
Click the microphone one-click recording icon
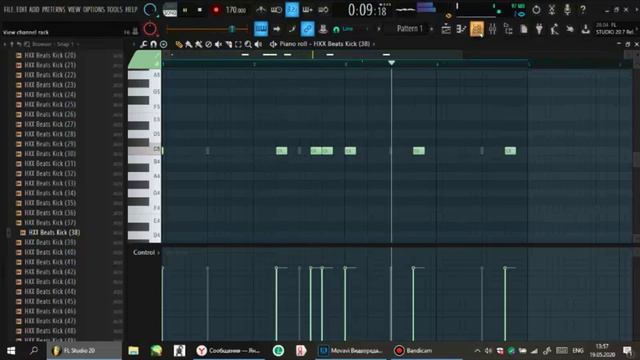point(567,9)
